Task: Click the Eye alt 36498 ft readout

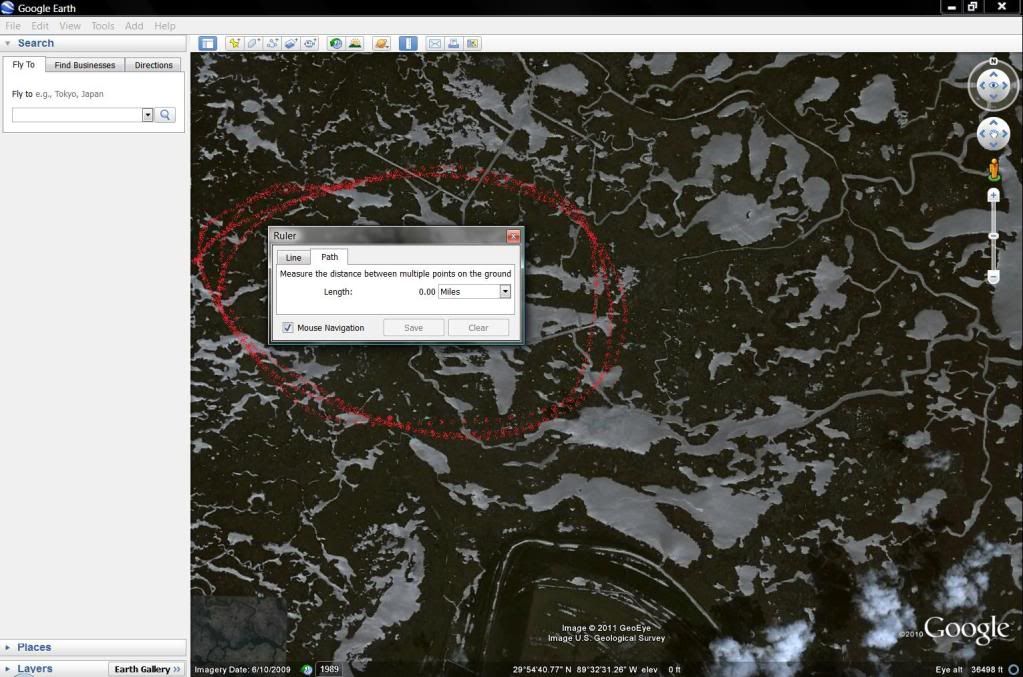Action: (x=969, y=669)
